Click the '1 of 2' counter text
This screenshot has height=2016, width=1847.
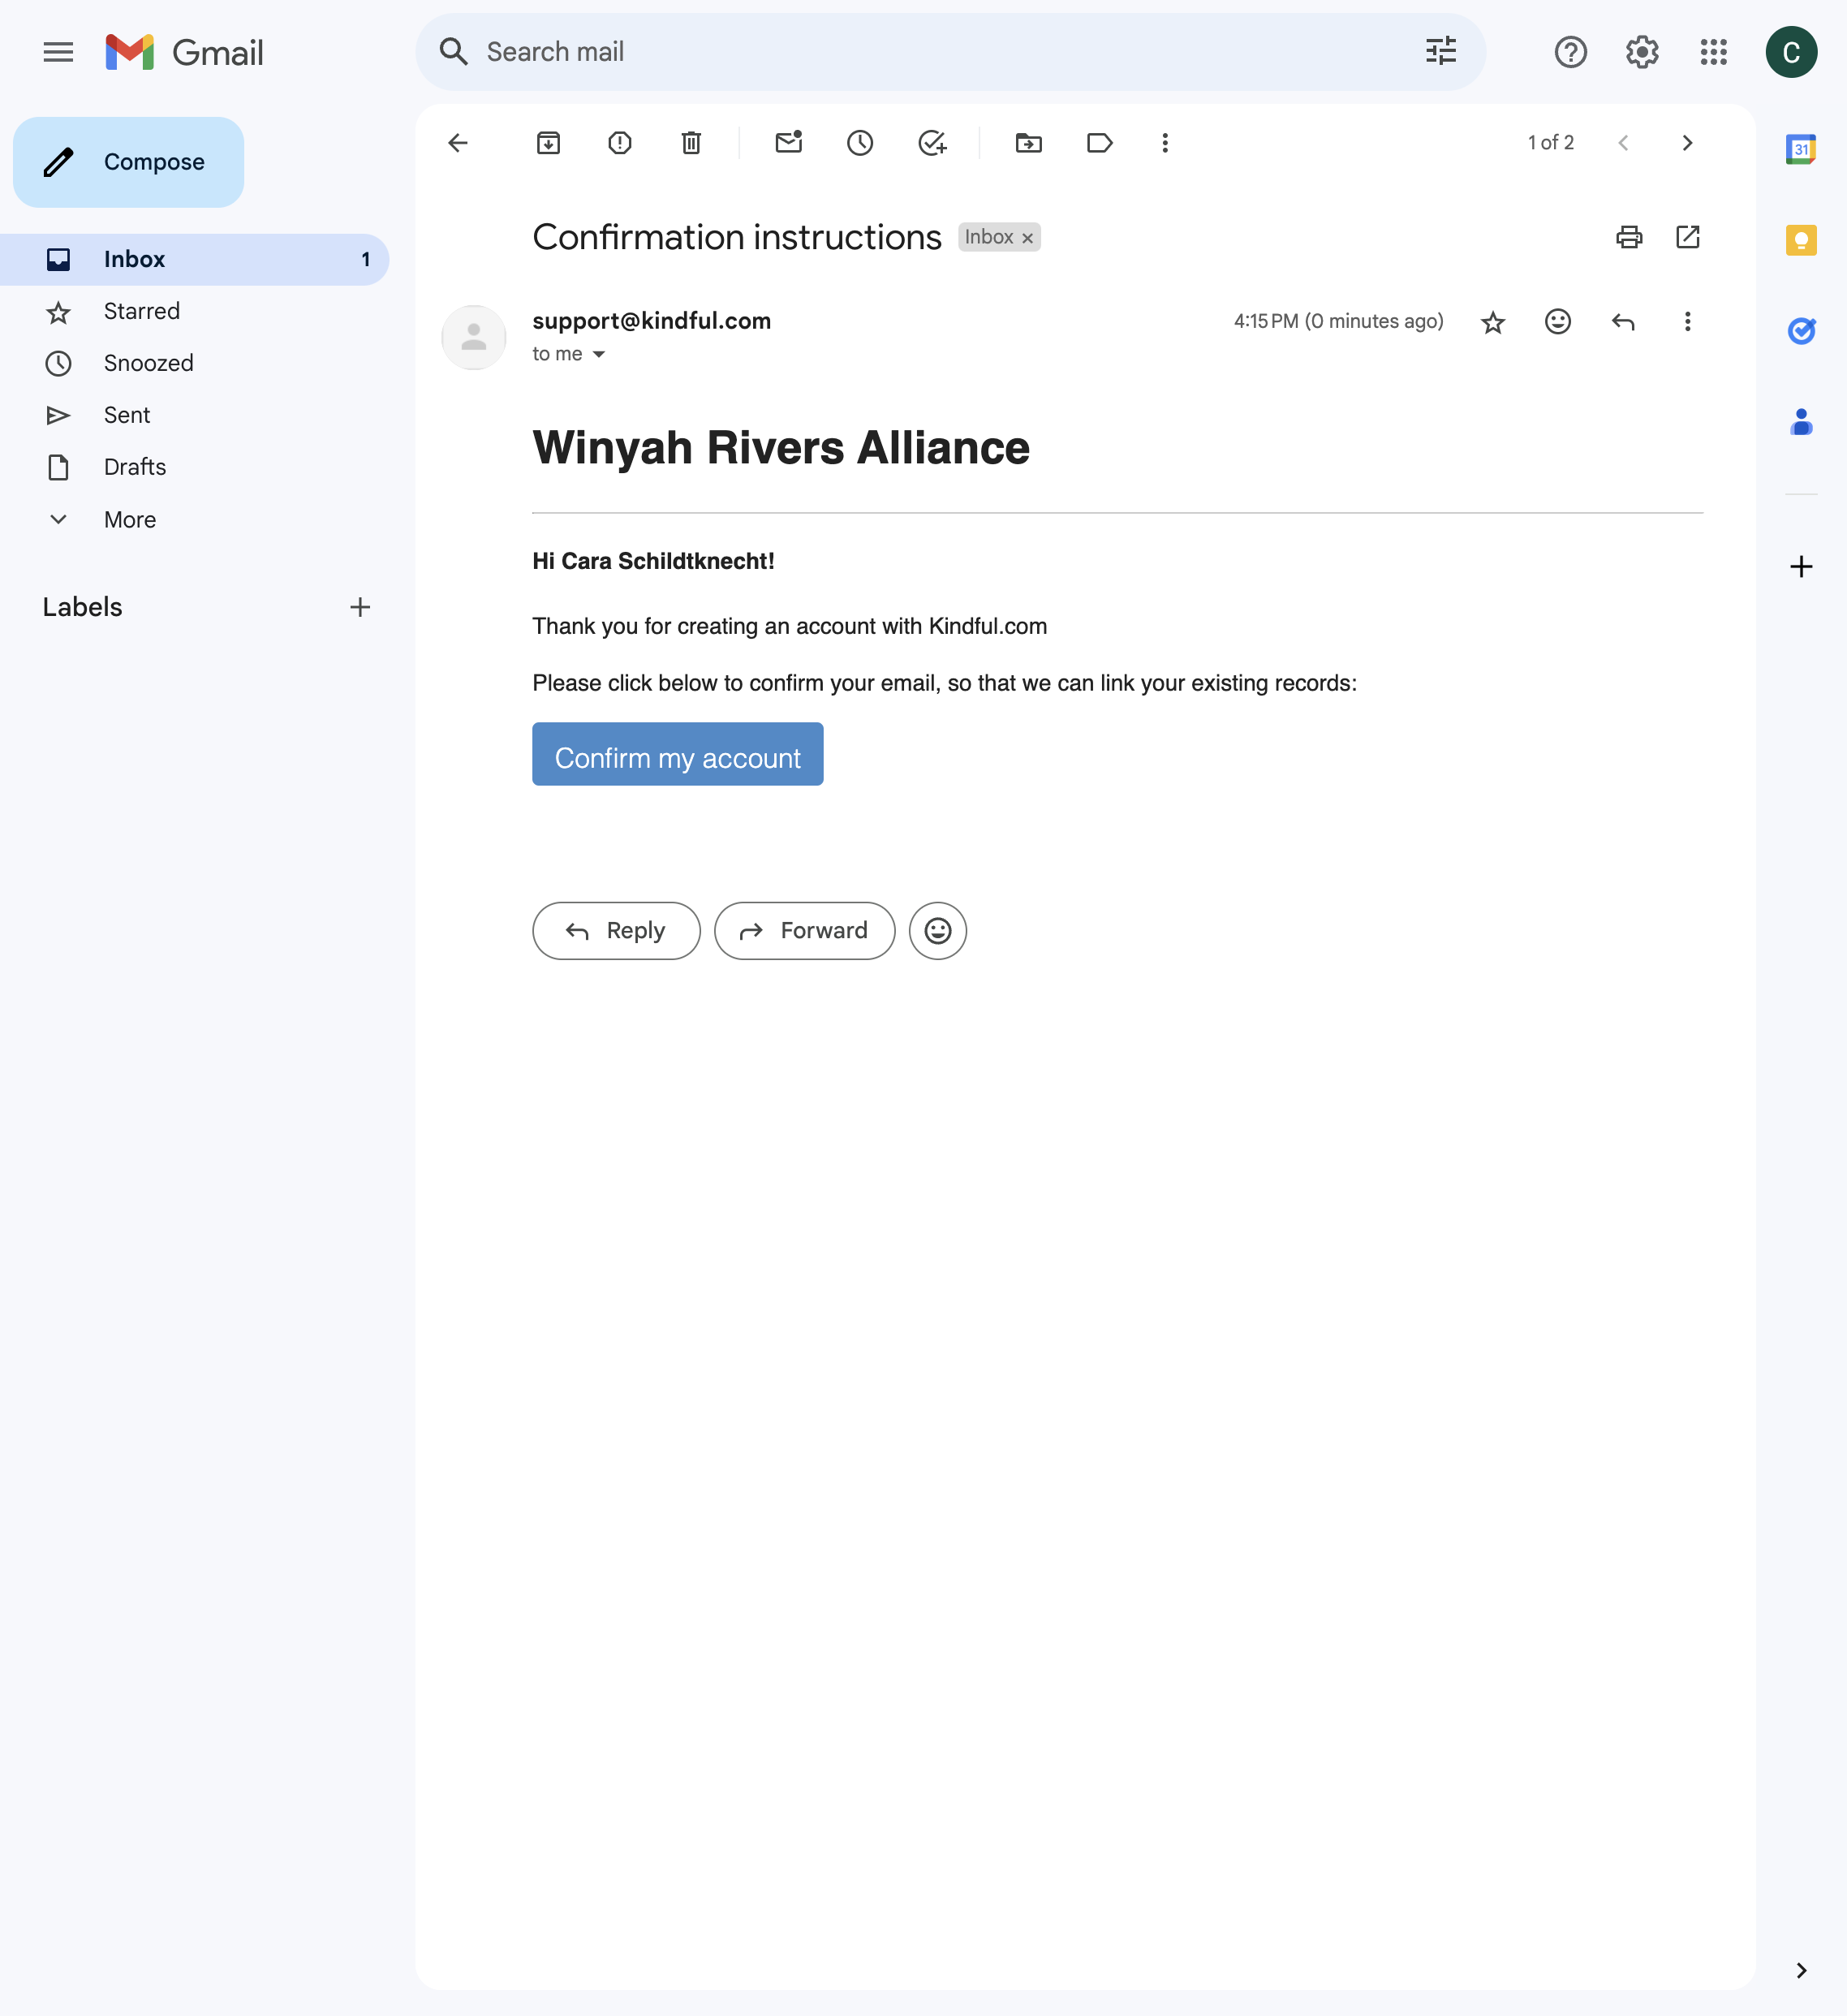pyautogui.click(x=1550, y=143)
